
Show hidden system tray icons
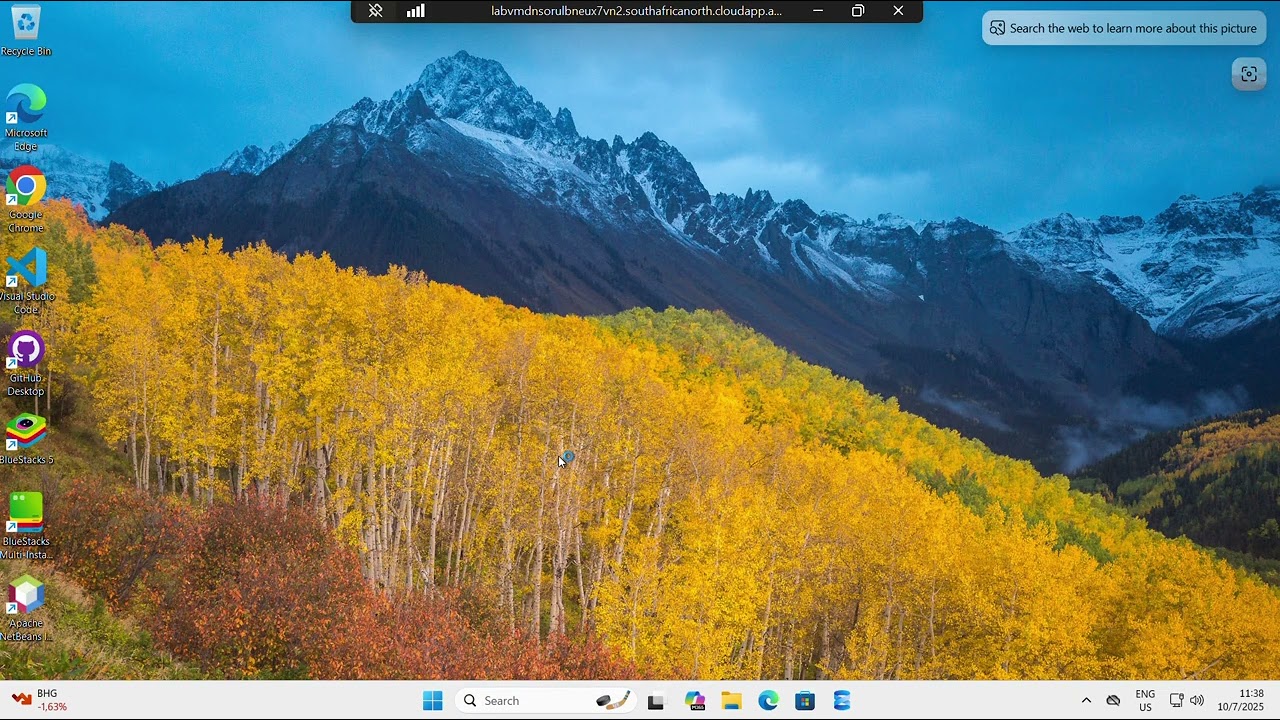[x=1086, y=701]
